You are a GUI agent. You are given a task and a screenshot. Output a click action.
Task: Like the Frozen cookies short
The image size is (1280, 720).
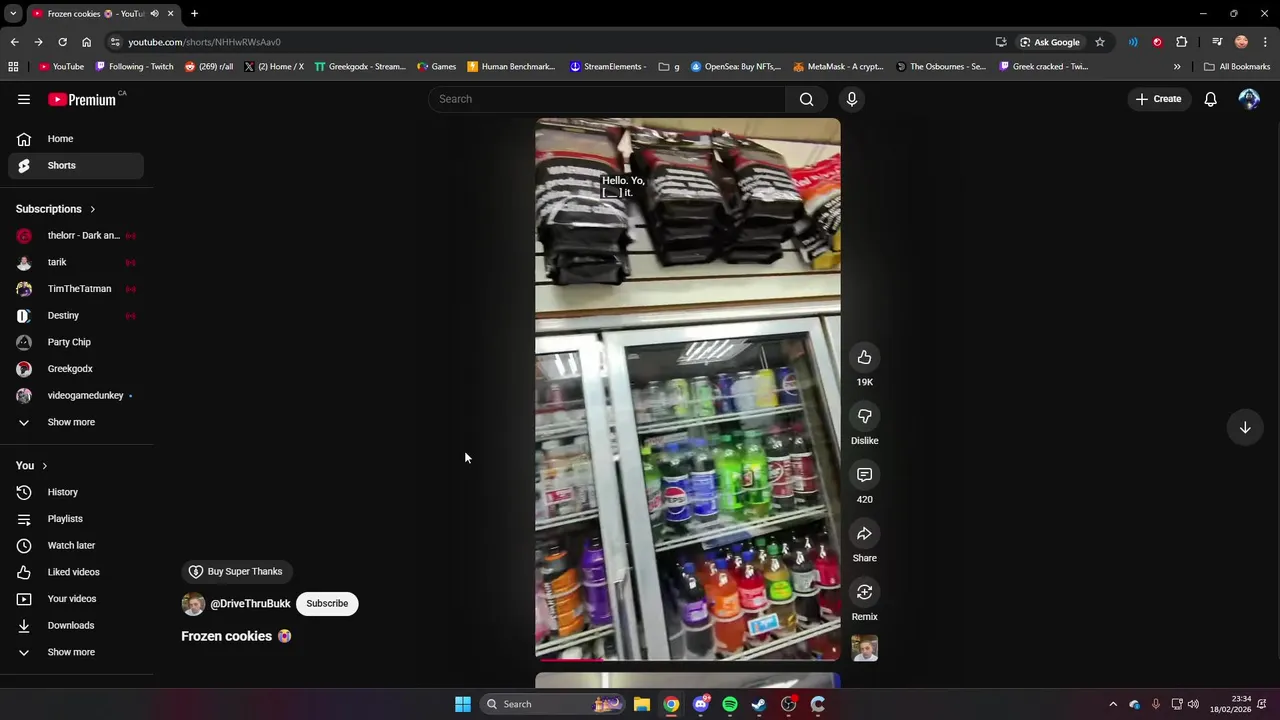[864, 358]
